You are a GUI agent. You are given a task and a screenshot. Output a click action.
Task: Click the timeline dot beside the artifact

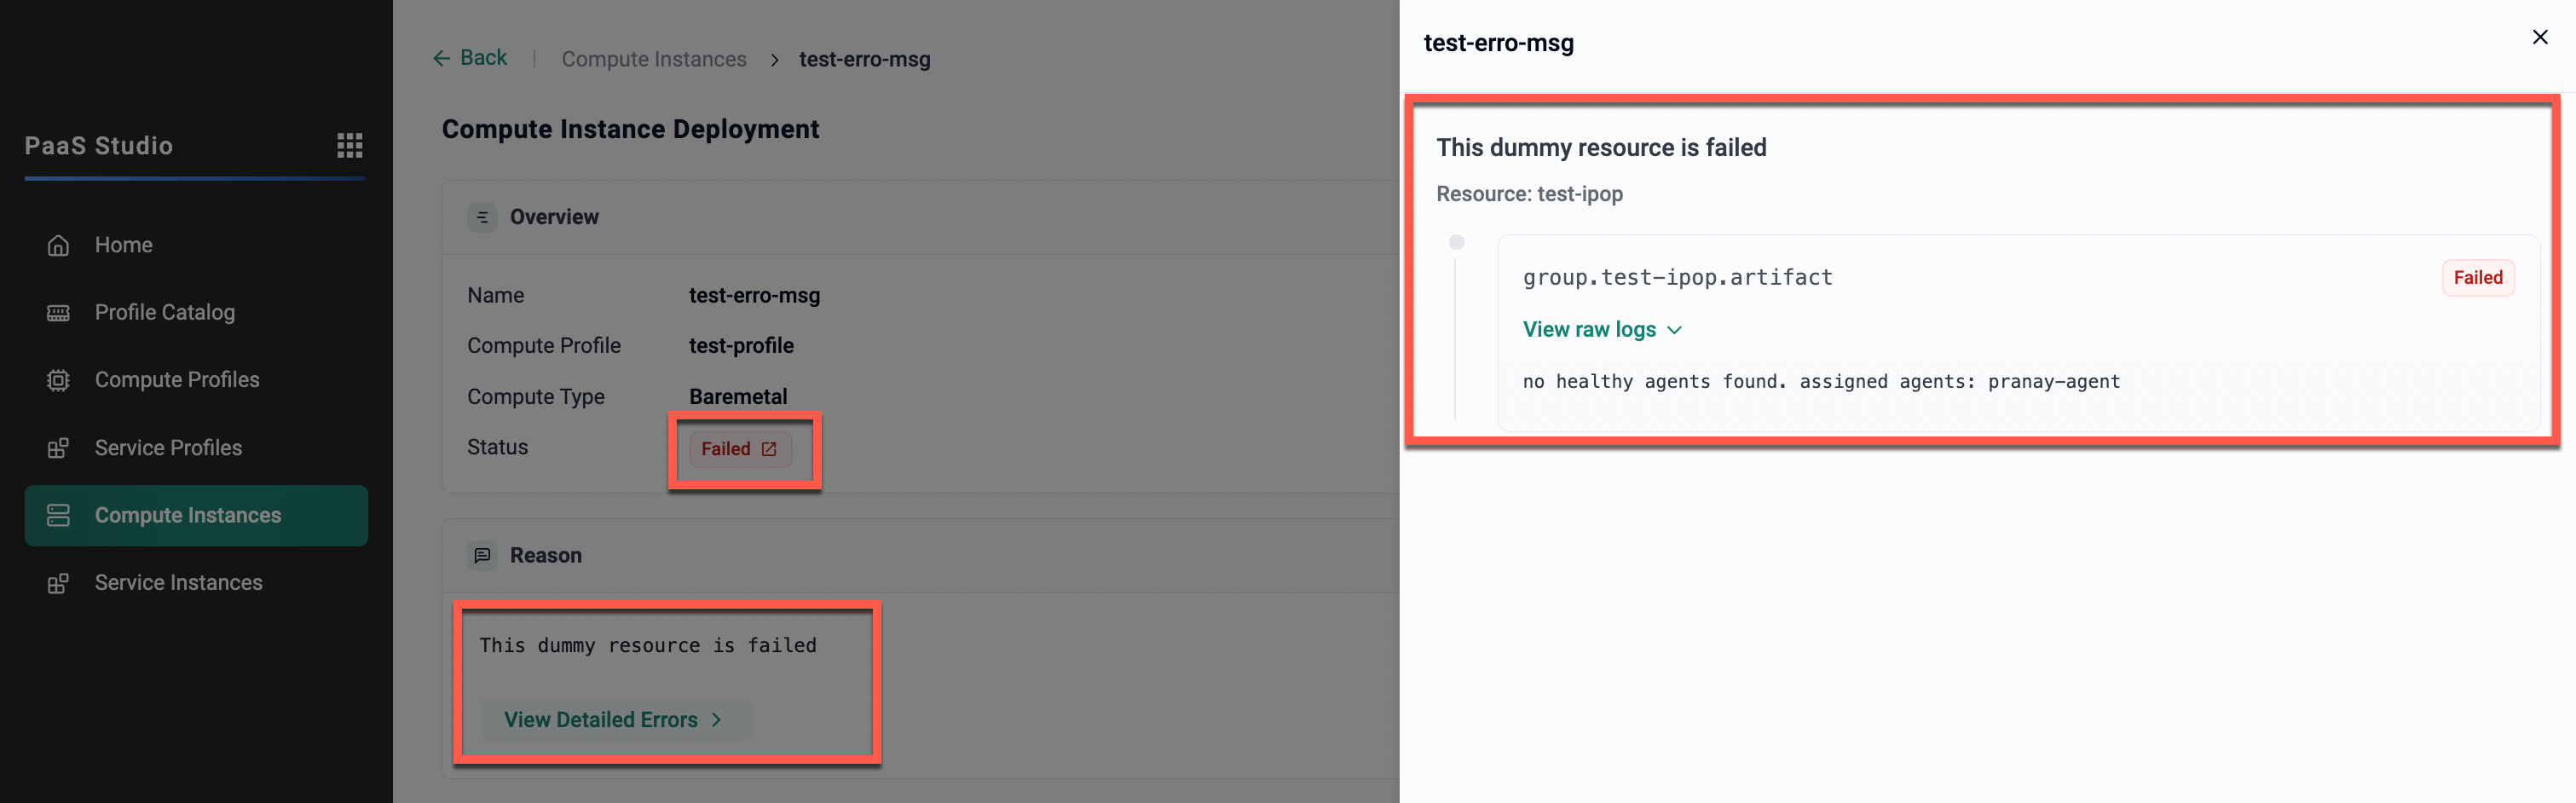1456,242
